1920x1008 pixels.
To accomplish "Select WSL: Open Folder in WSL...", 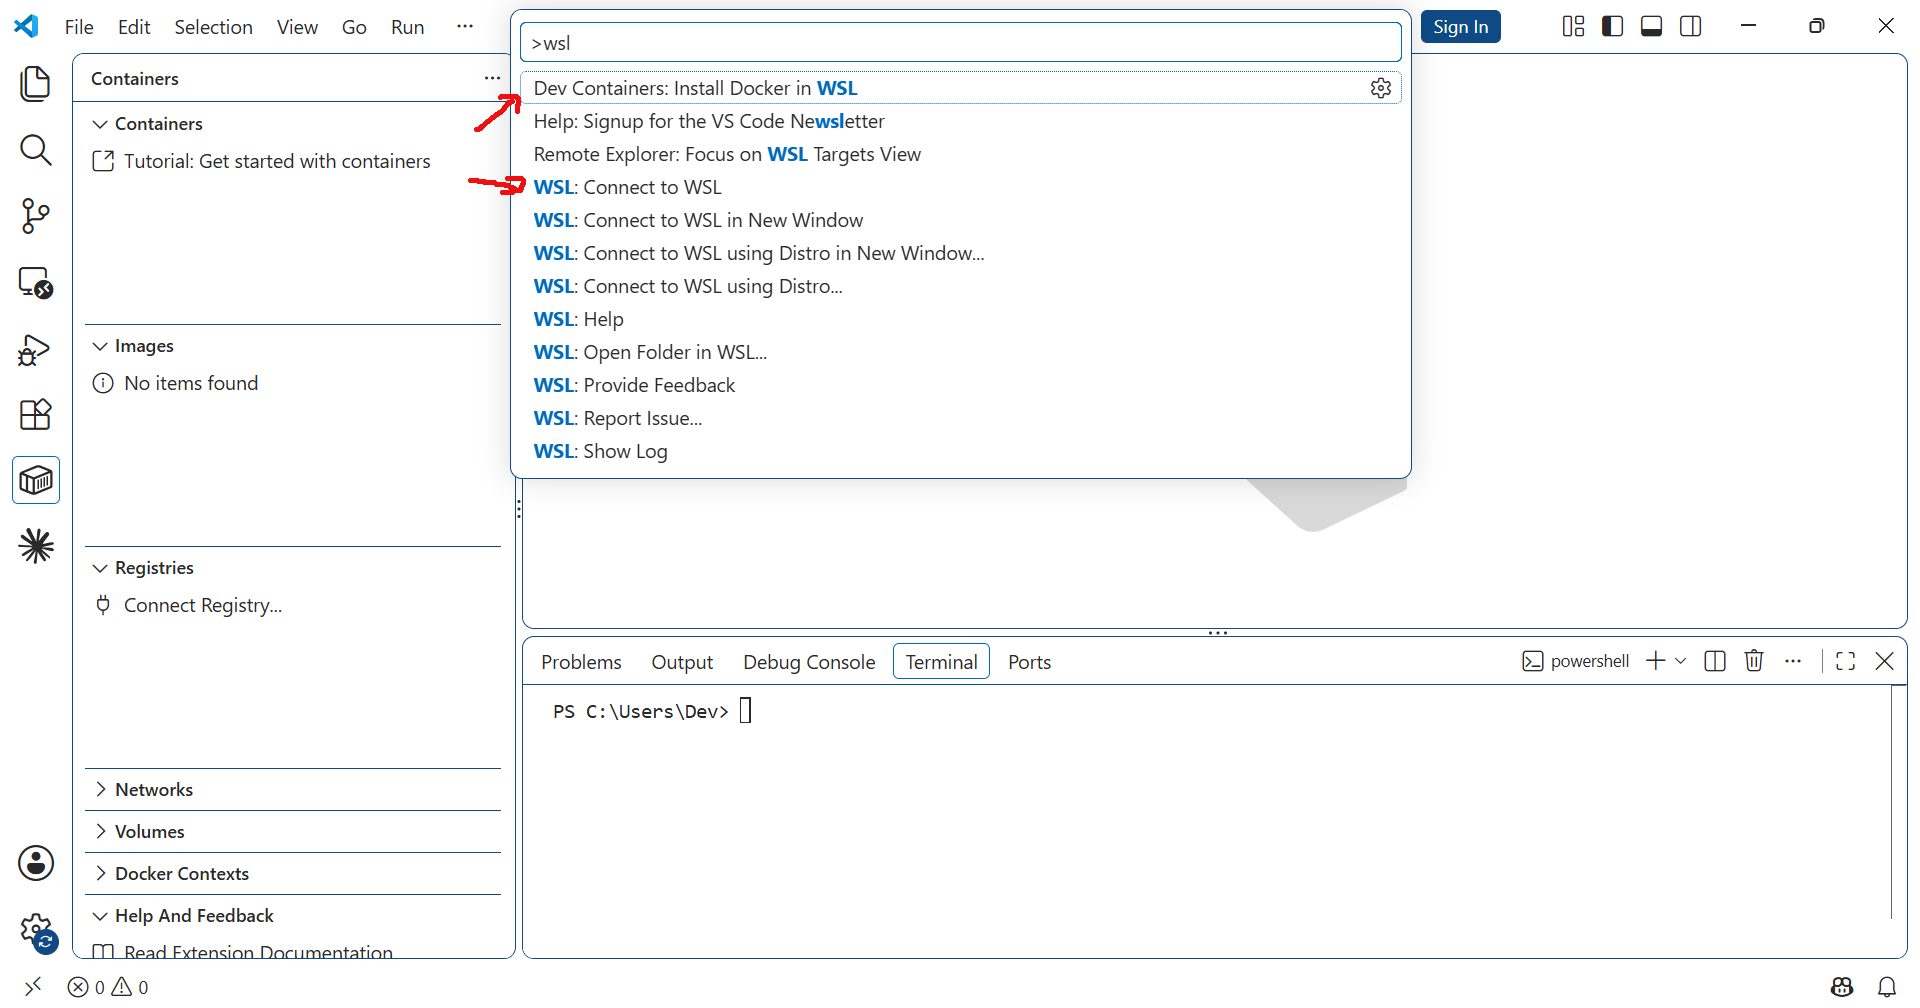I will (960, 352).
